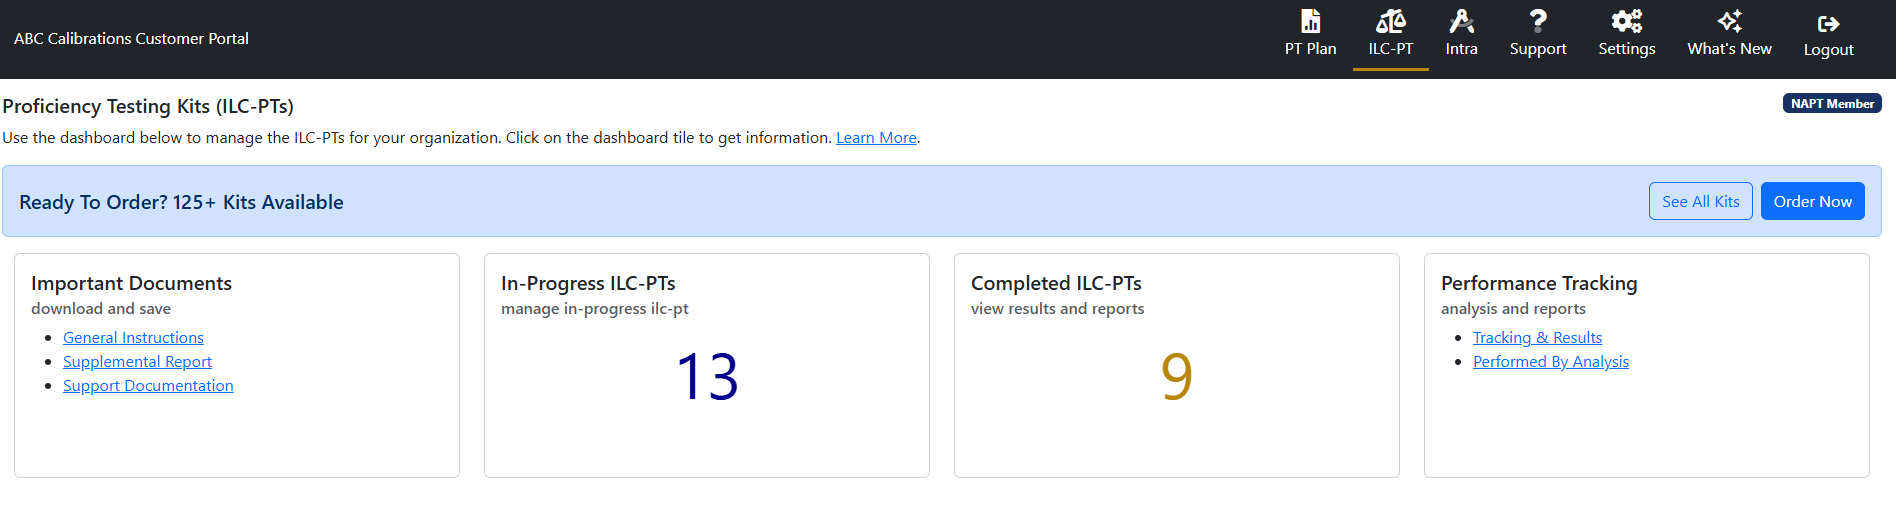Click the Ready To Order banner text
Image resolution: width=1896 pixels, height=509 pixels.
pos(181,202)
